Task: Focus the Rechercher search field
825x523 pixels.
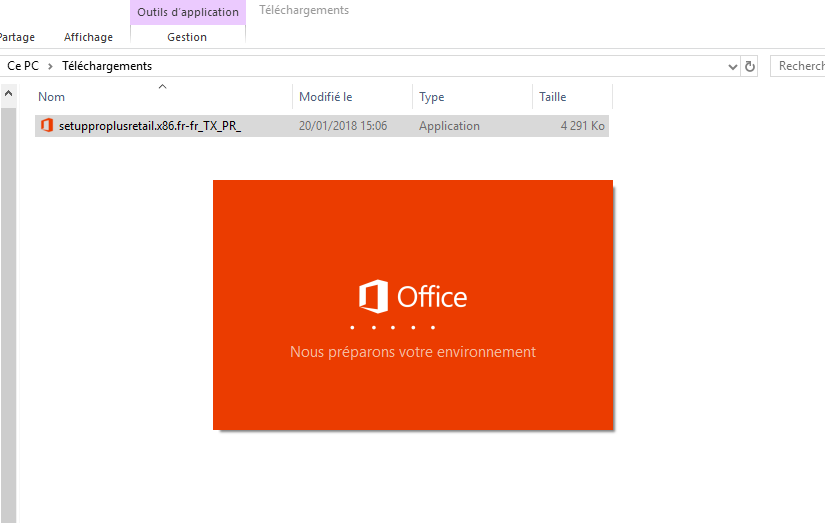Action: coord(798,66)
